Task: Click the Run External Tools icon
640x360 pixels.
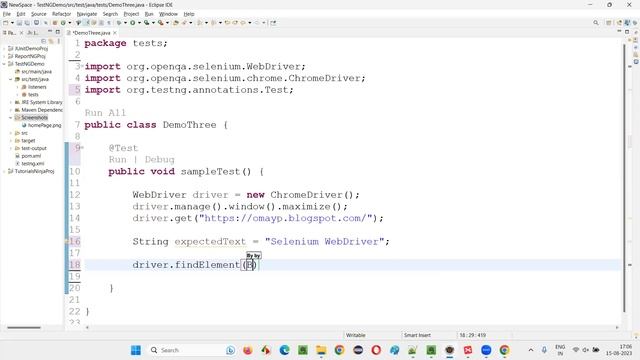Action: [161, 23]
